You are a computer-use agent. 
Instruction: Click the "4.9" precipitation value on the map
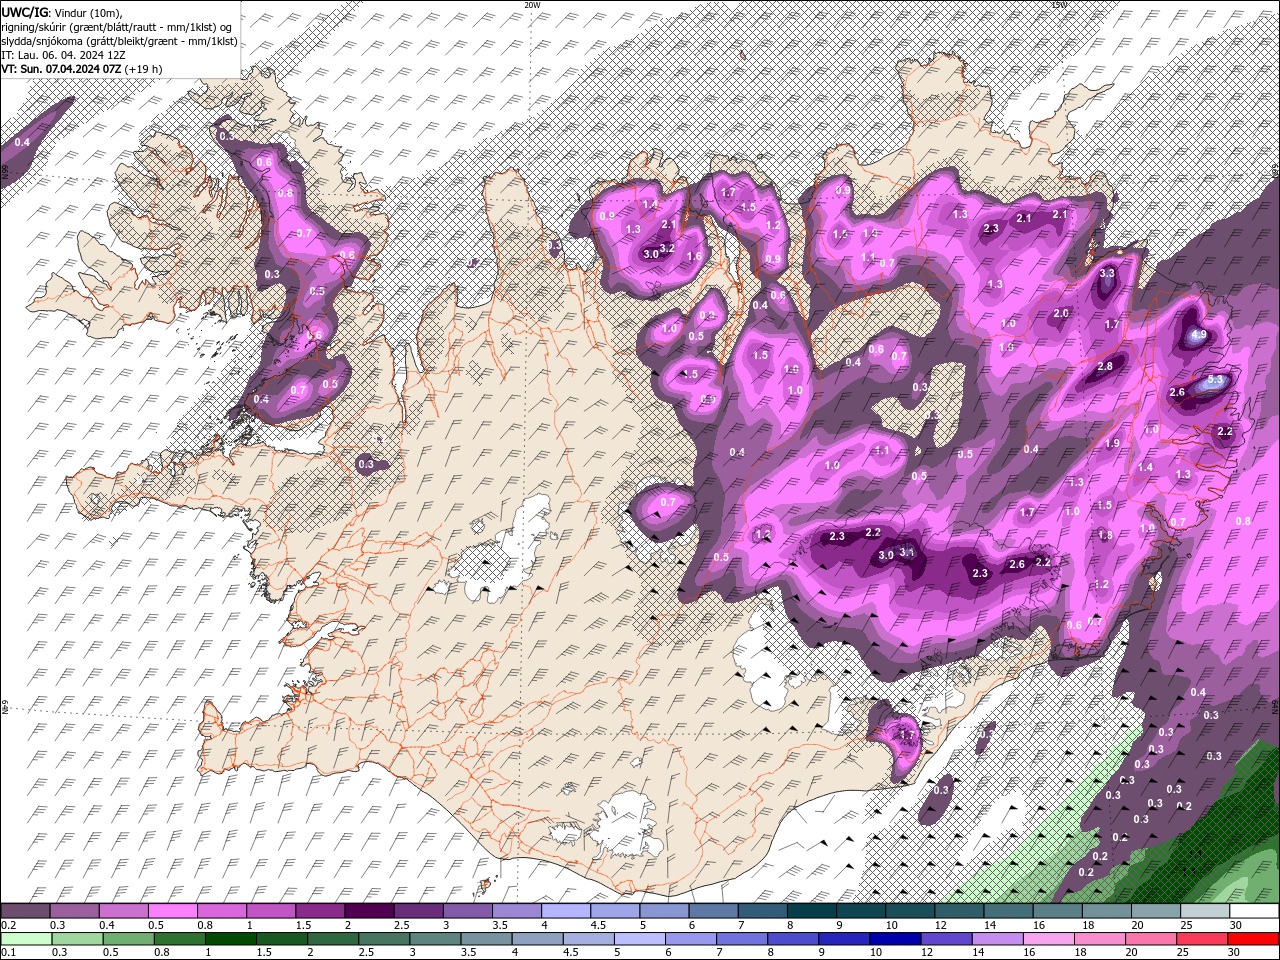pos(1199,334)
